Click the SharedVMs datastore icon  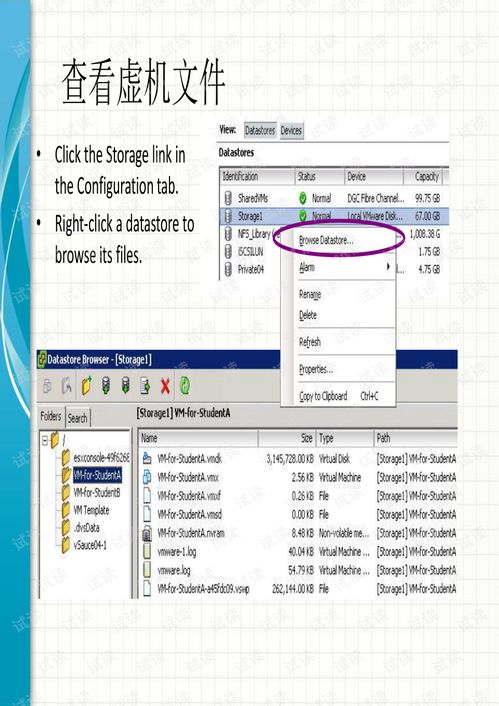(228, 198)
